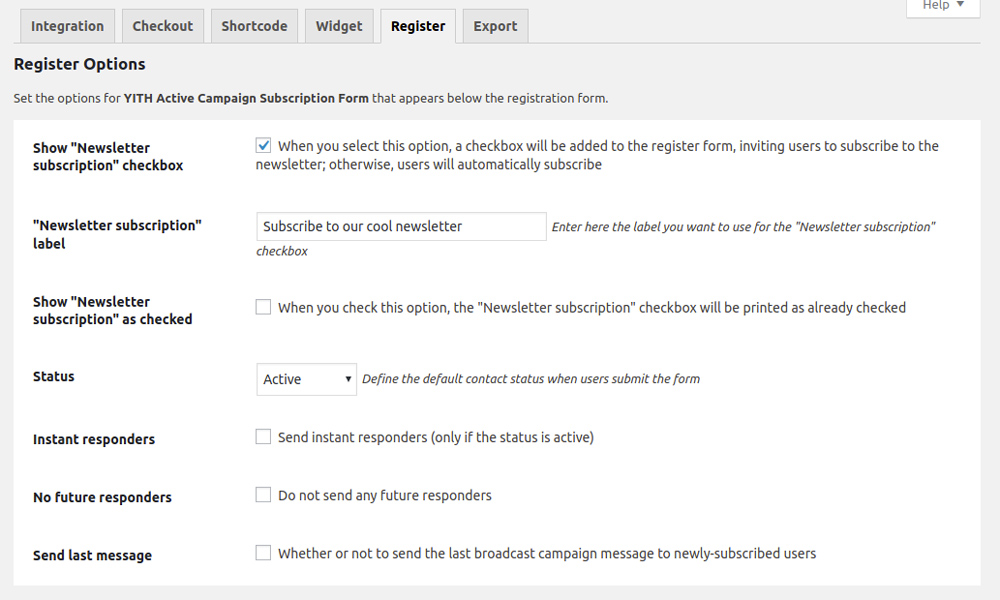This screenshot has width=1000, height=600.
Task: Expand the Help dropdown panel
Action: [943, 6]
